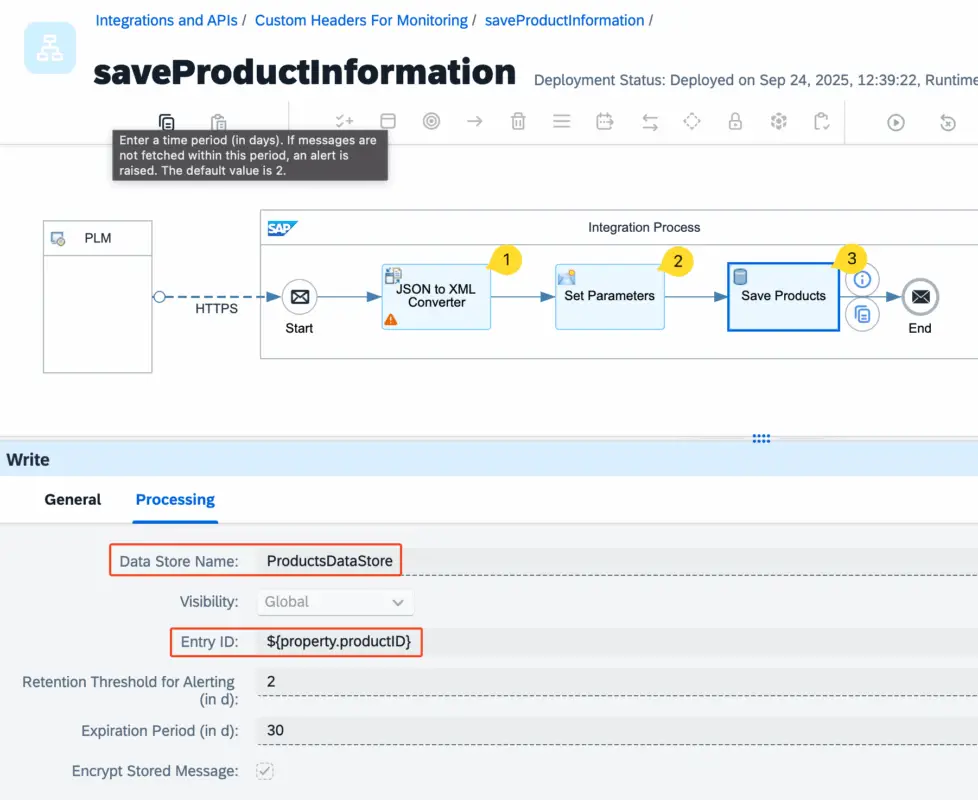The width and height of the screenshot is (978, 800).
Task: Open the Processing tab
Action: (175, 500)
